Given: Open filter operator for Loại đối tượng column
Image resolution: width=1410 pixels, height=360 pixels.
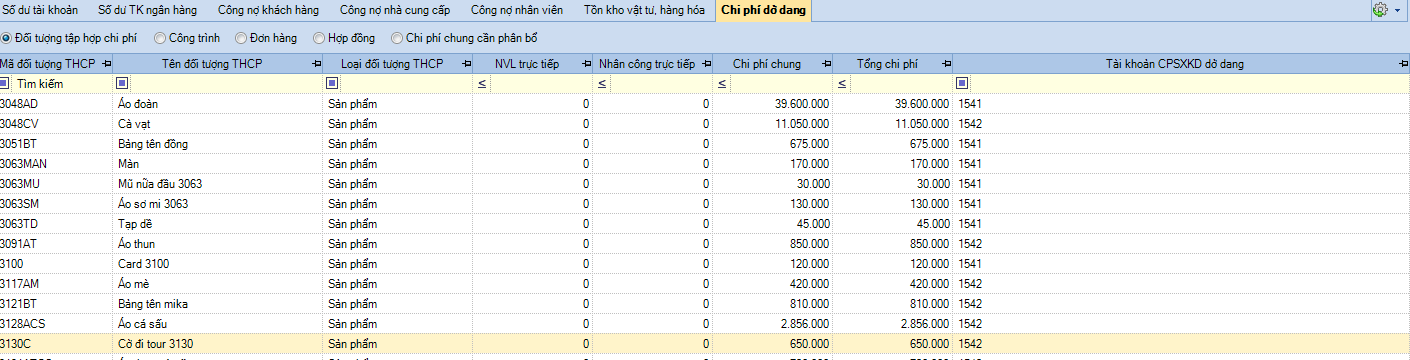Looking at the screenshot, I should (x=331, y=83).
